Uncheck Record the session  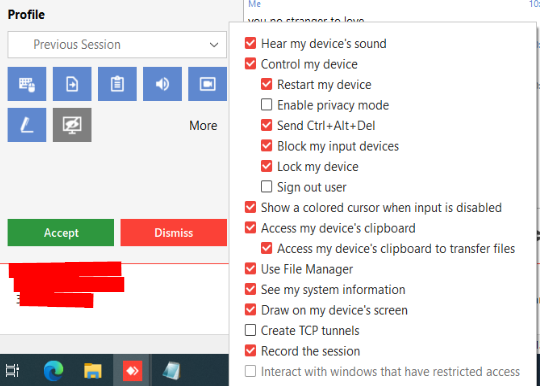coord(250,351)
